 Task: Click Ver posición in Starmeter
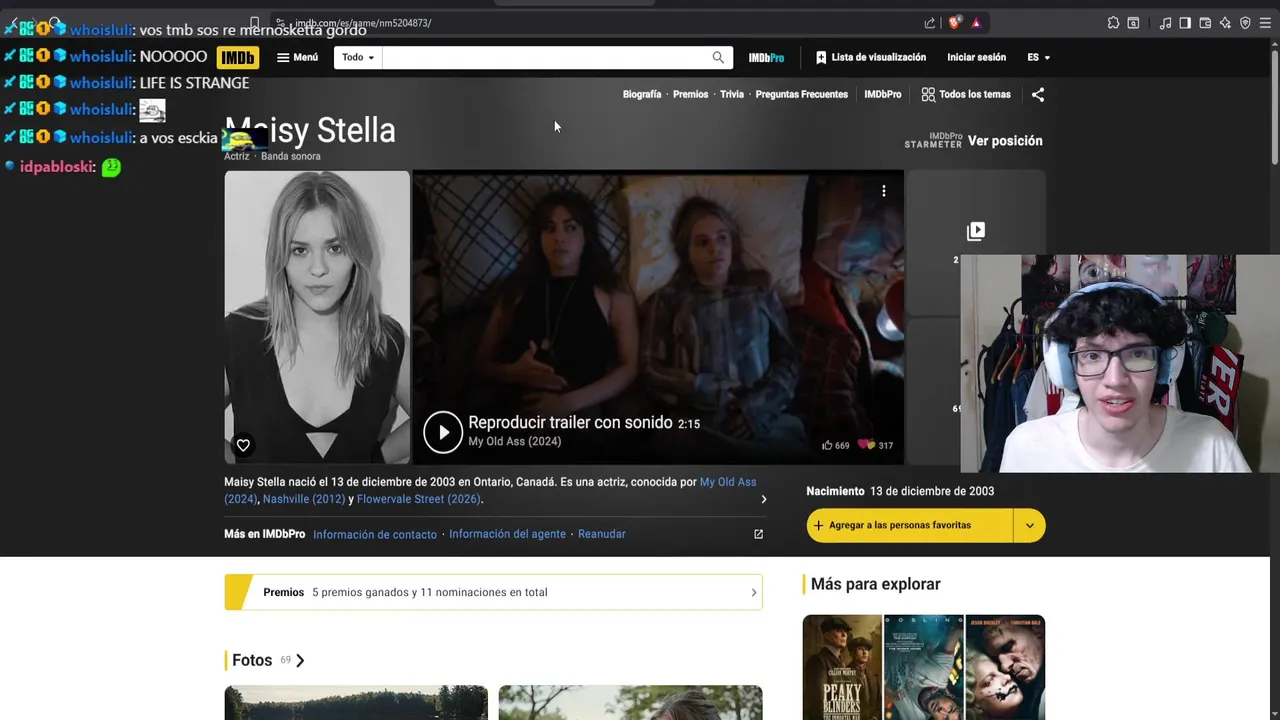(1005, 141)
